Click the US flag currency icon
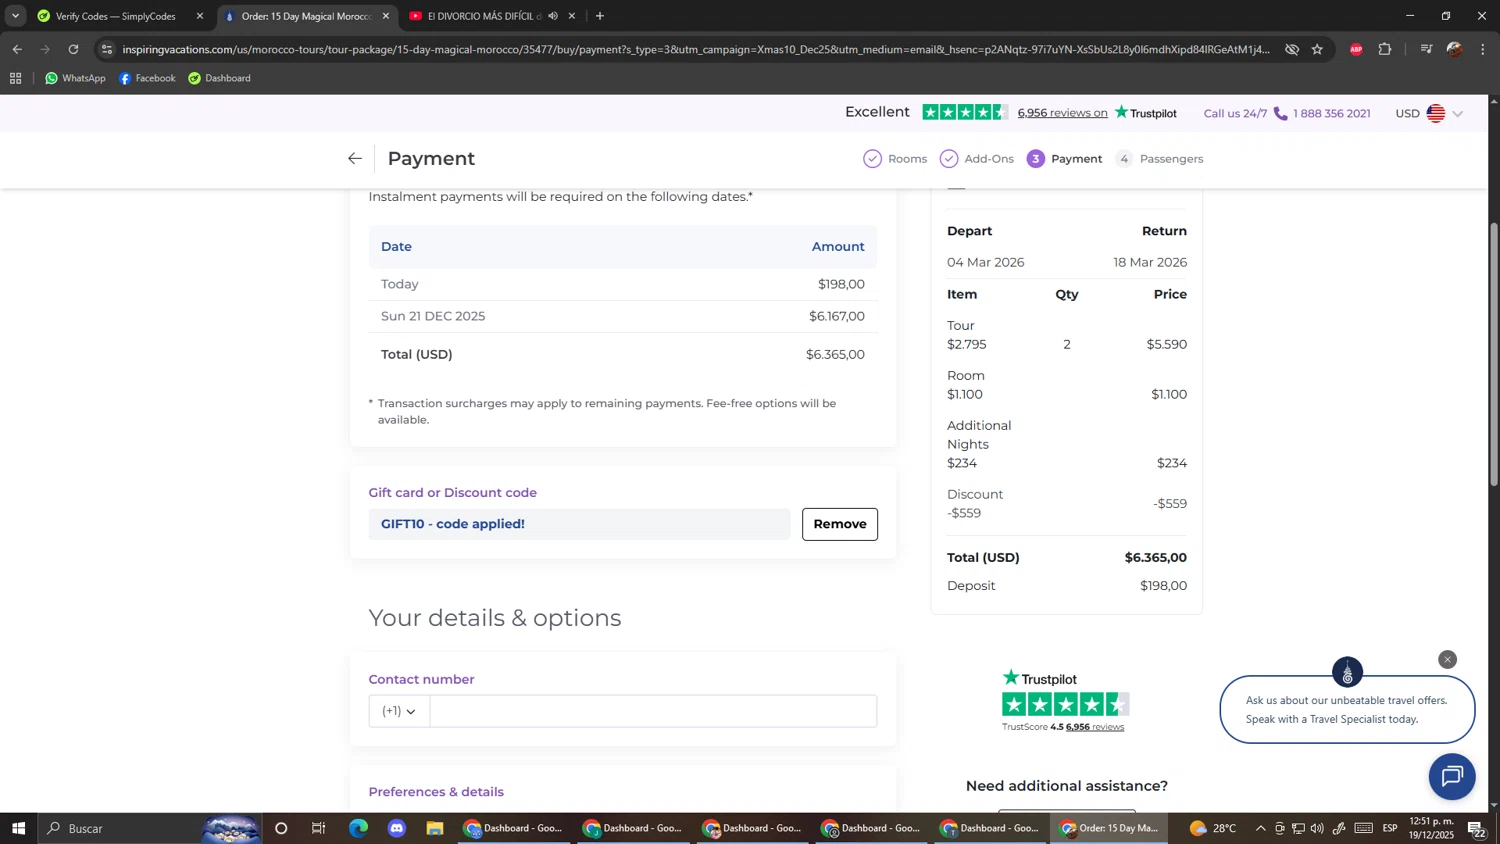 click(1436, 113)
